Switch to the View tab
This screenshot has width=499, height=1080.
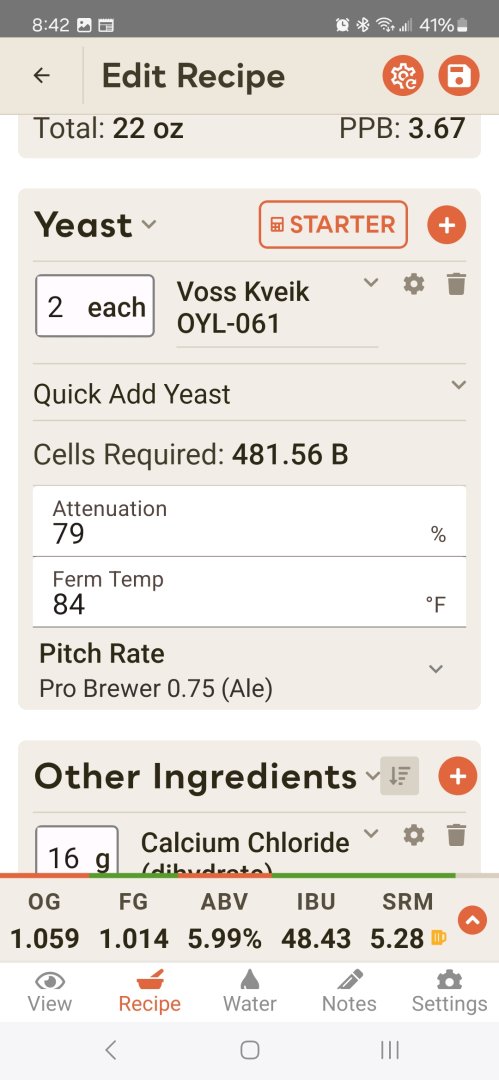pyautogui.click(x=50, y=992)
